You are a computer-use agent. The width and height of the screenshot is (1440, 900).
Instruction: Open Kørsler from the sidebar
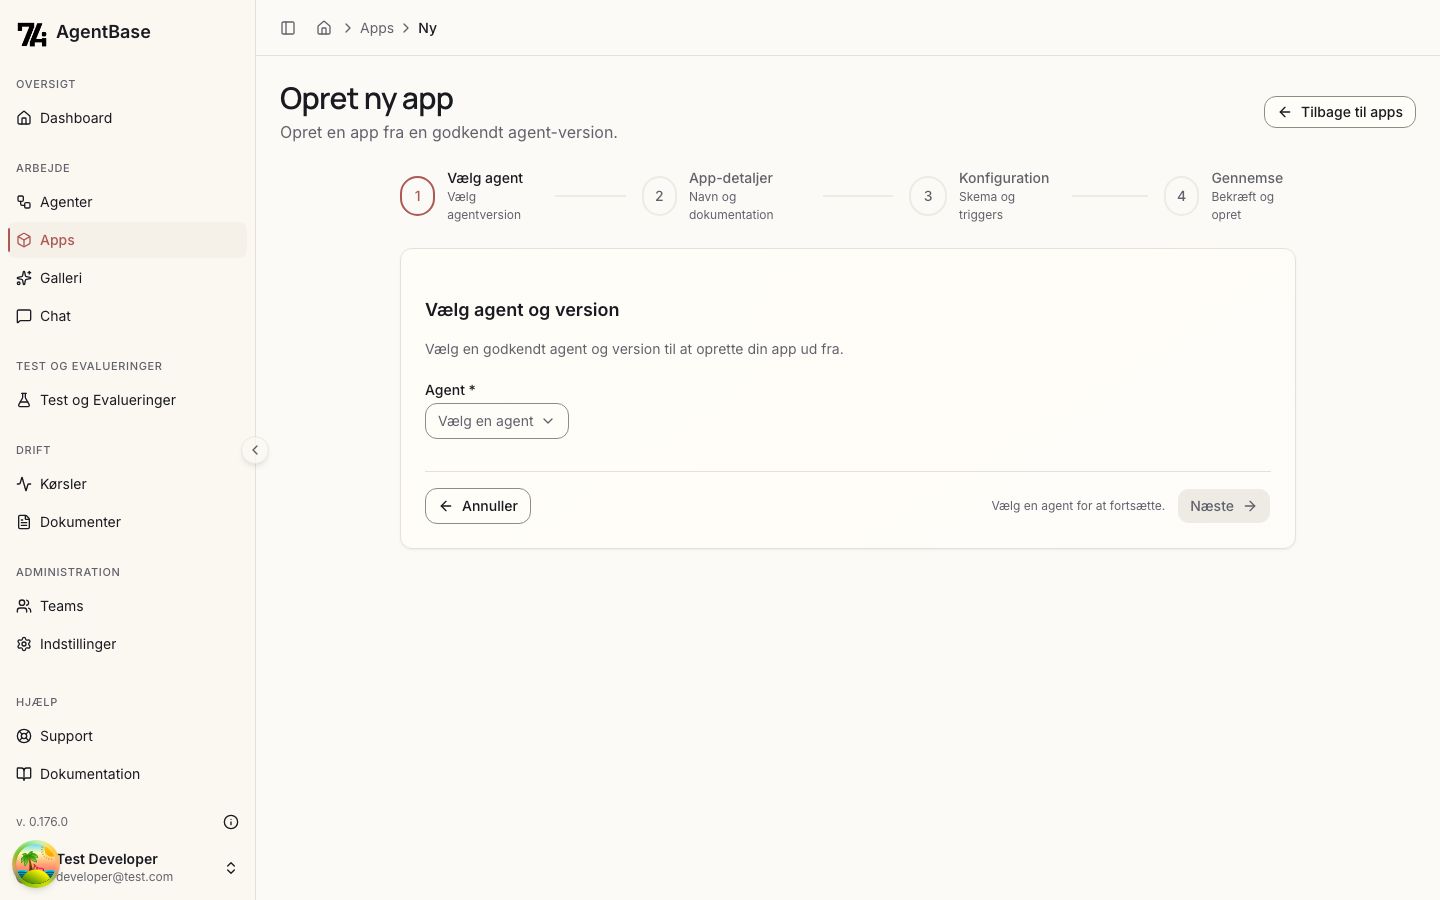click(127, 484)
